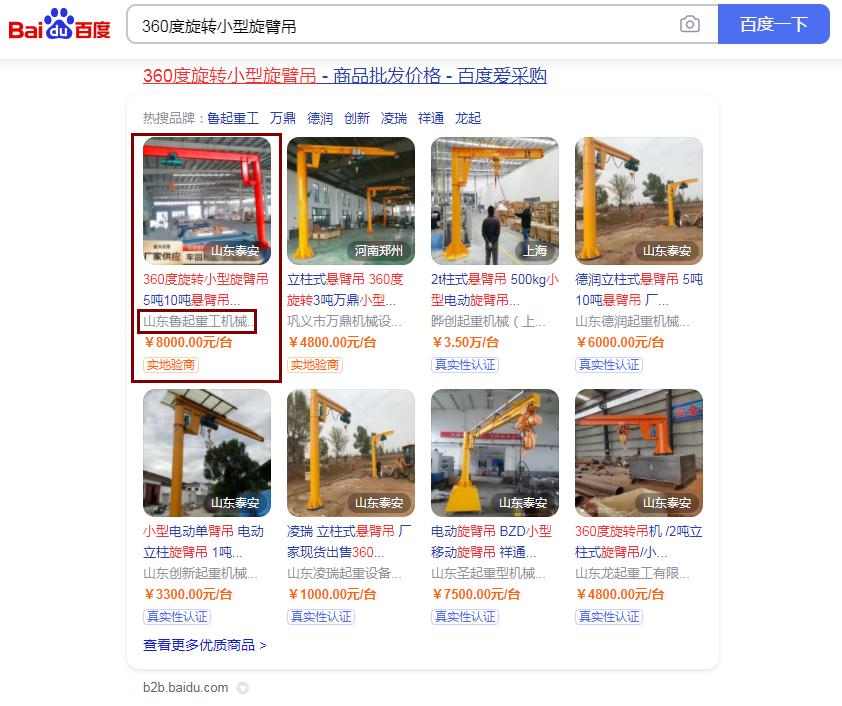Open the product photo above 电动旋臂吊 BZD小型 title
Viewport: 842px width, 706px height.
pos(495,453)
